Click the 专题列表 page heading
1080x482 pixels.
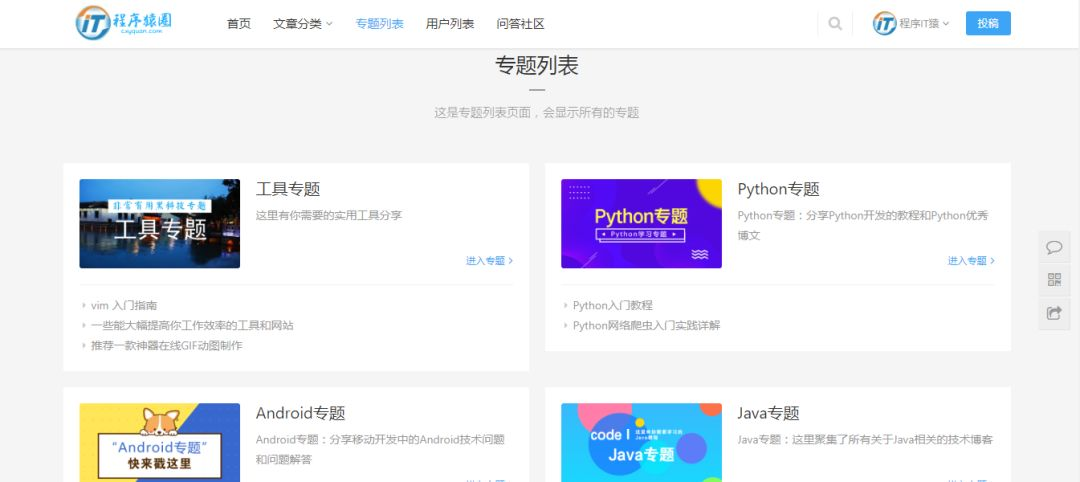(x=537, y=65)
